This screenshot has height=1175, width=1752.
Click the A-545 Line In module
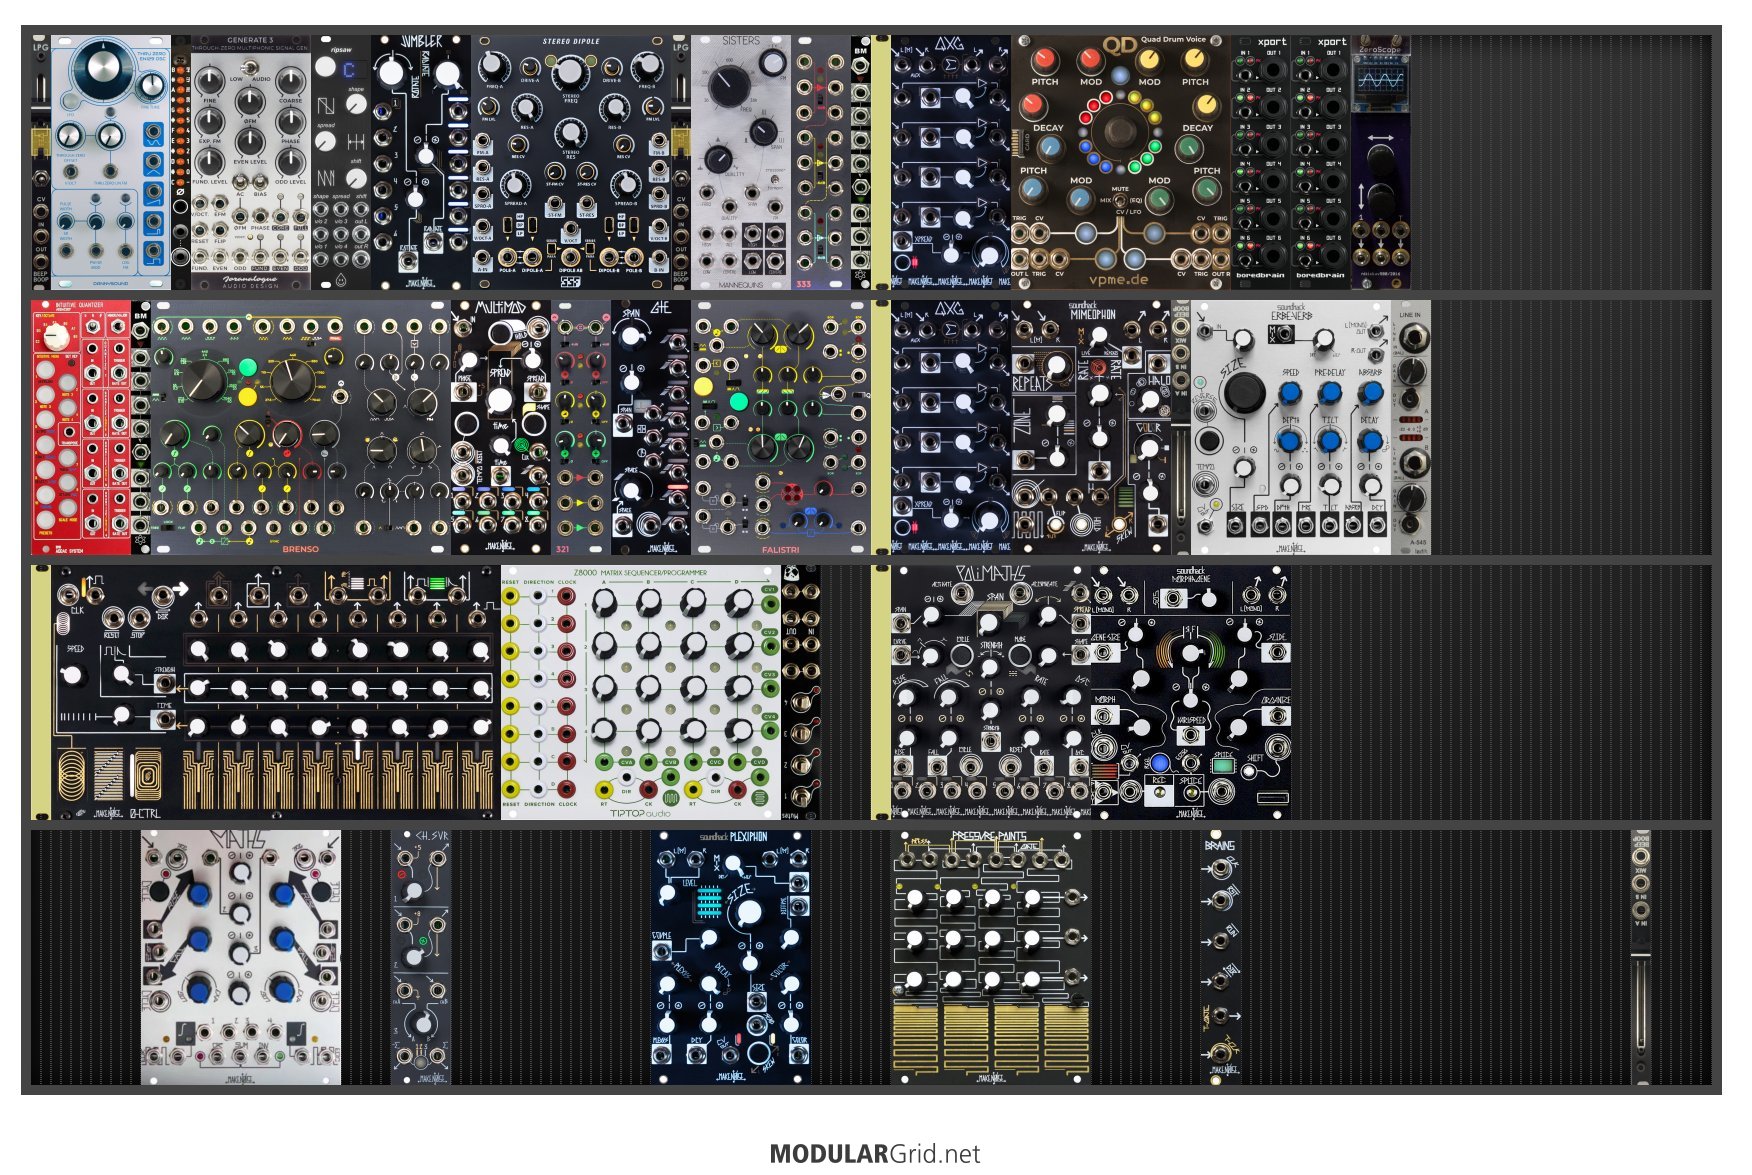pyautogui.click(x=1411, y=428)
